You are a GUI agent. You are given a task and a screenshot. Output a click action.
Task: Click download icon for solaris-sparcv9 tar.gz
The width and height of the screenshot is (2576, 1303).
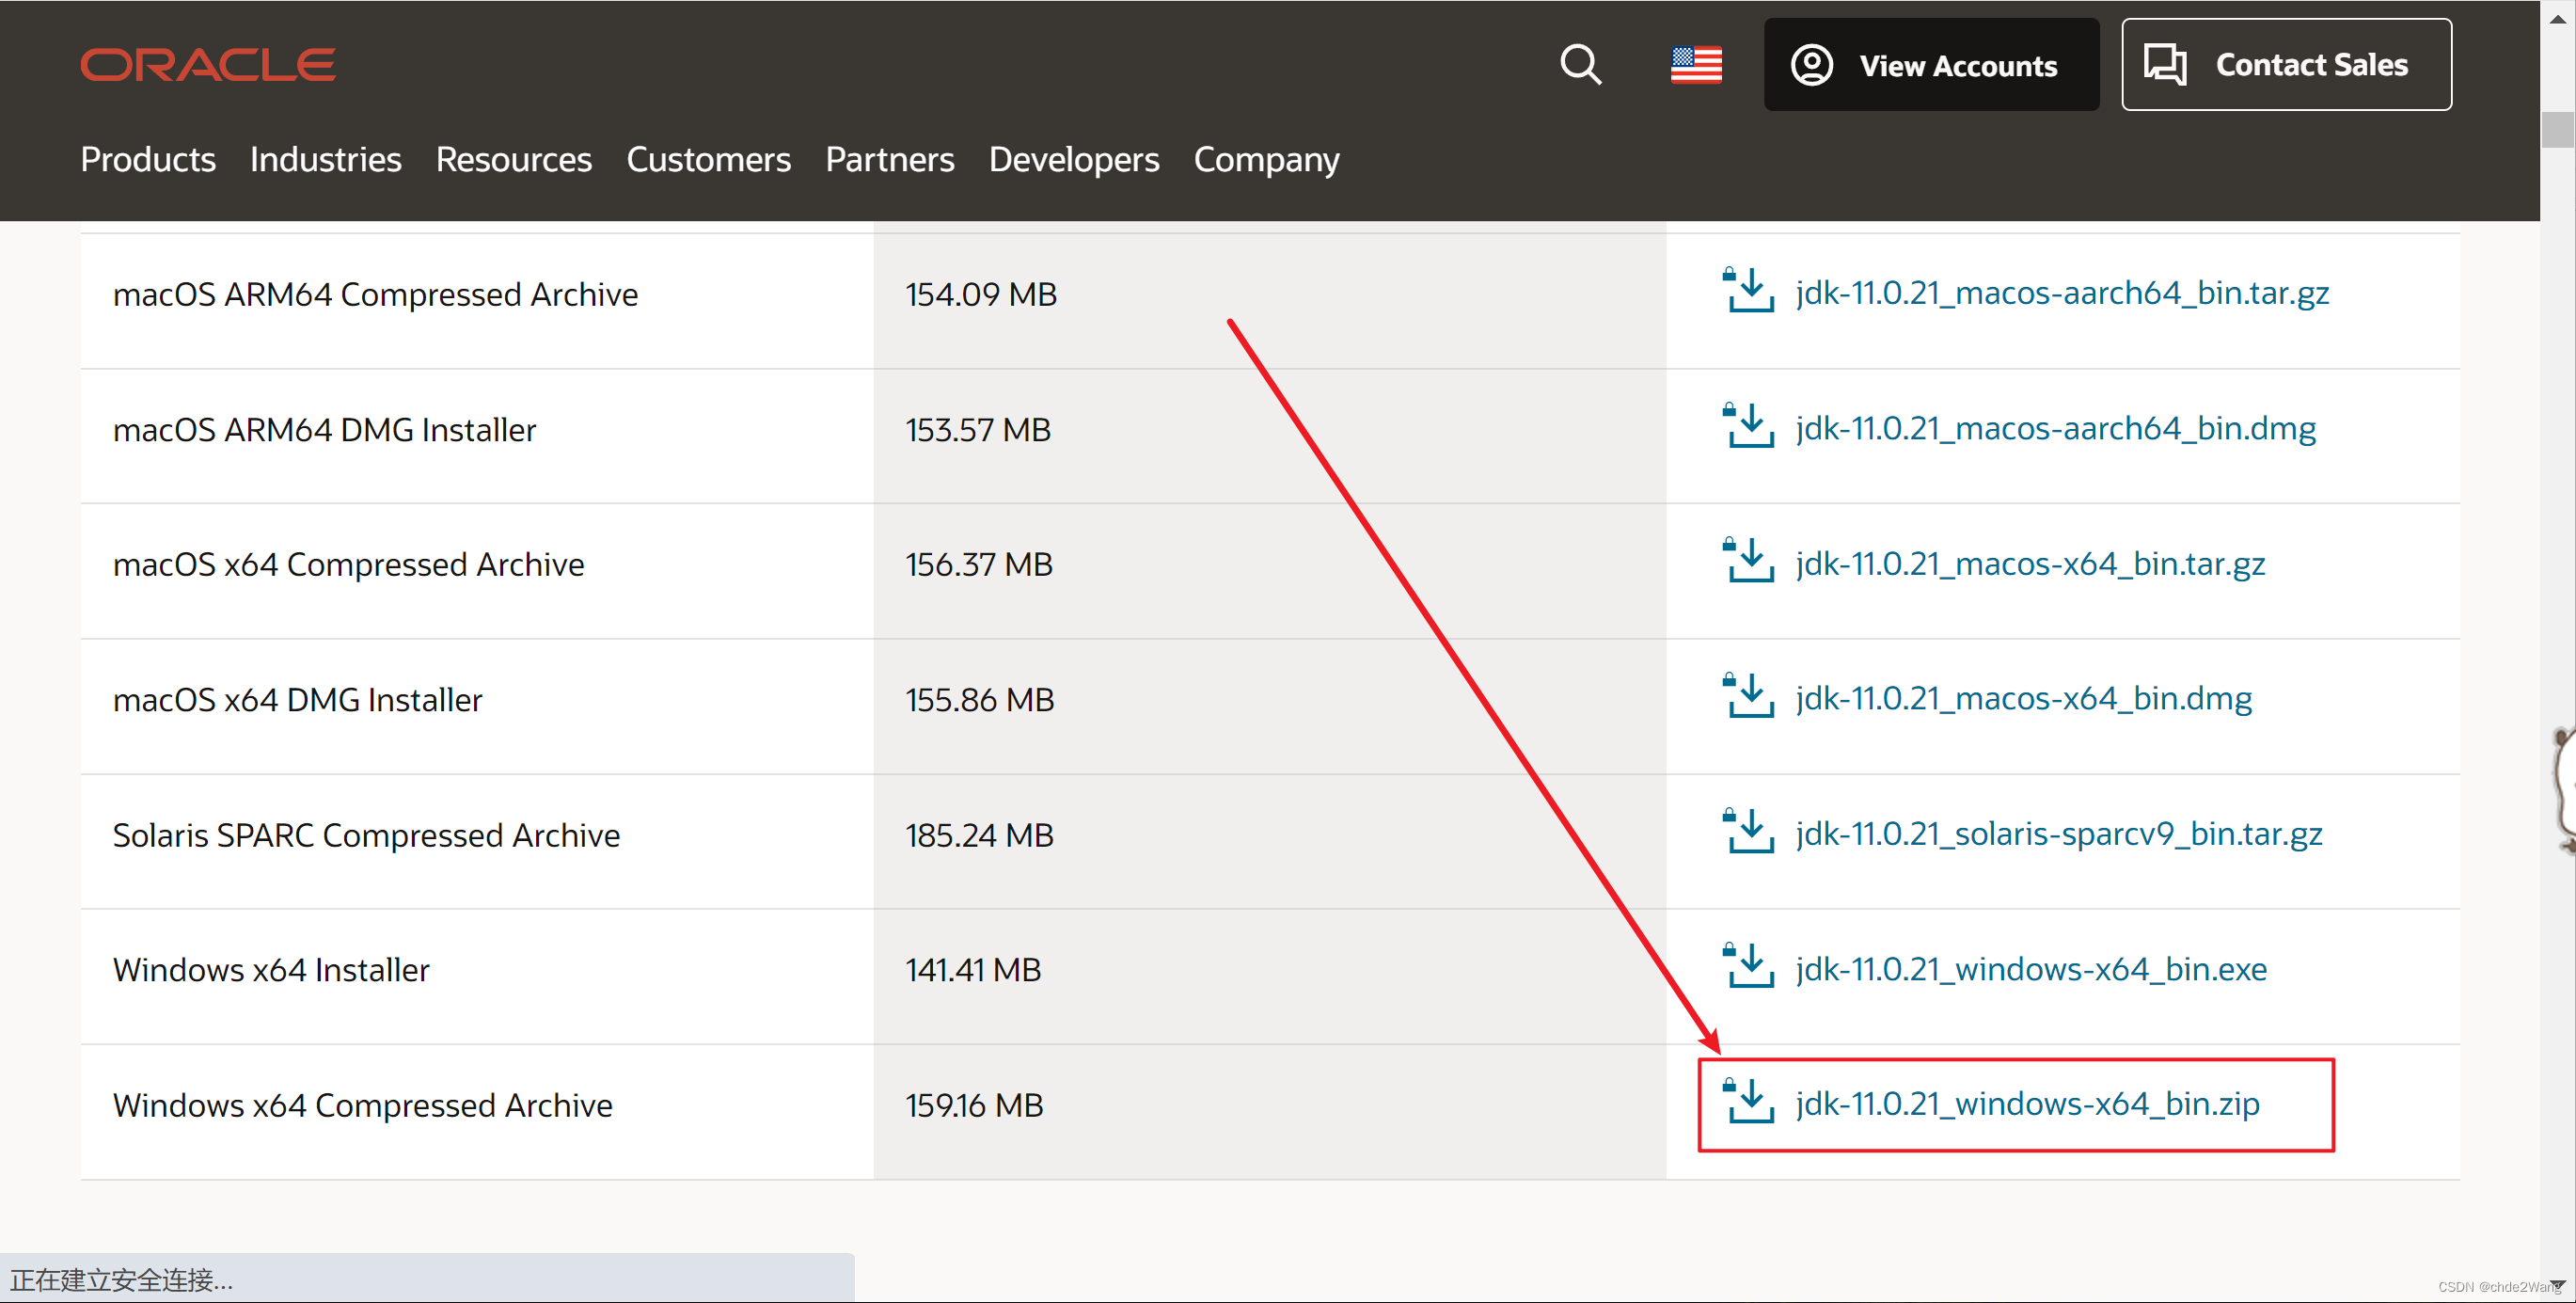click(x=1749, y=832)
